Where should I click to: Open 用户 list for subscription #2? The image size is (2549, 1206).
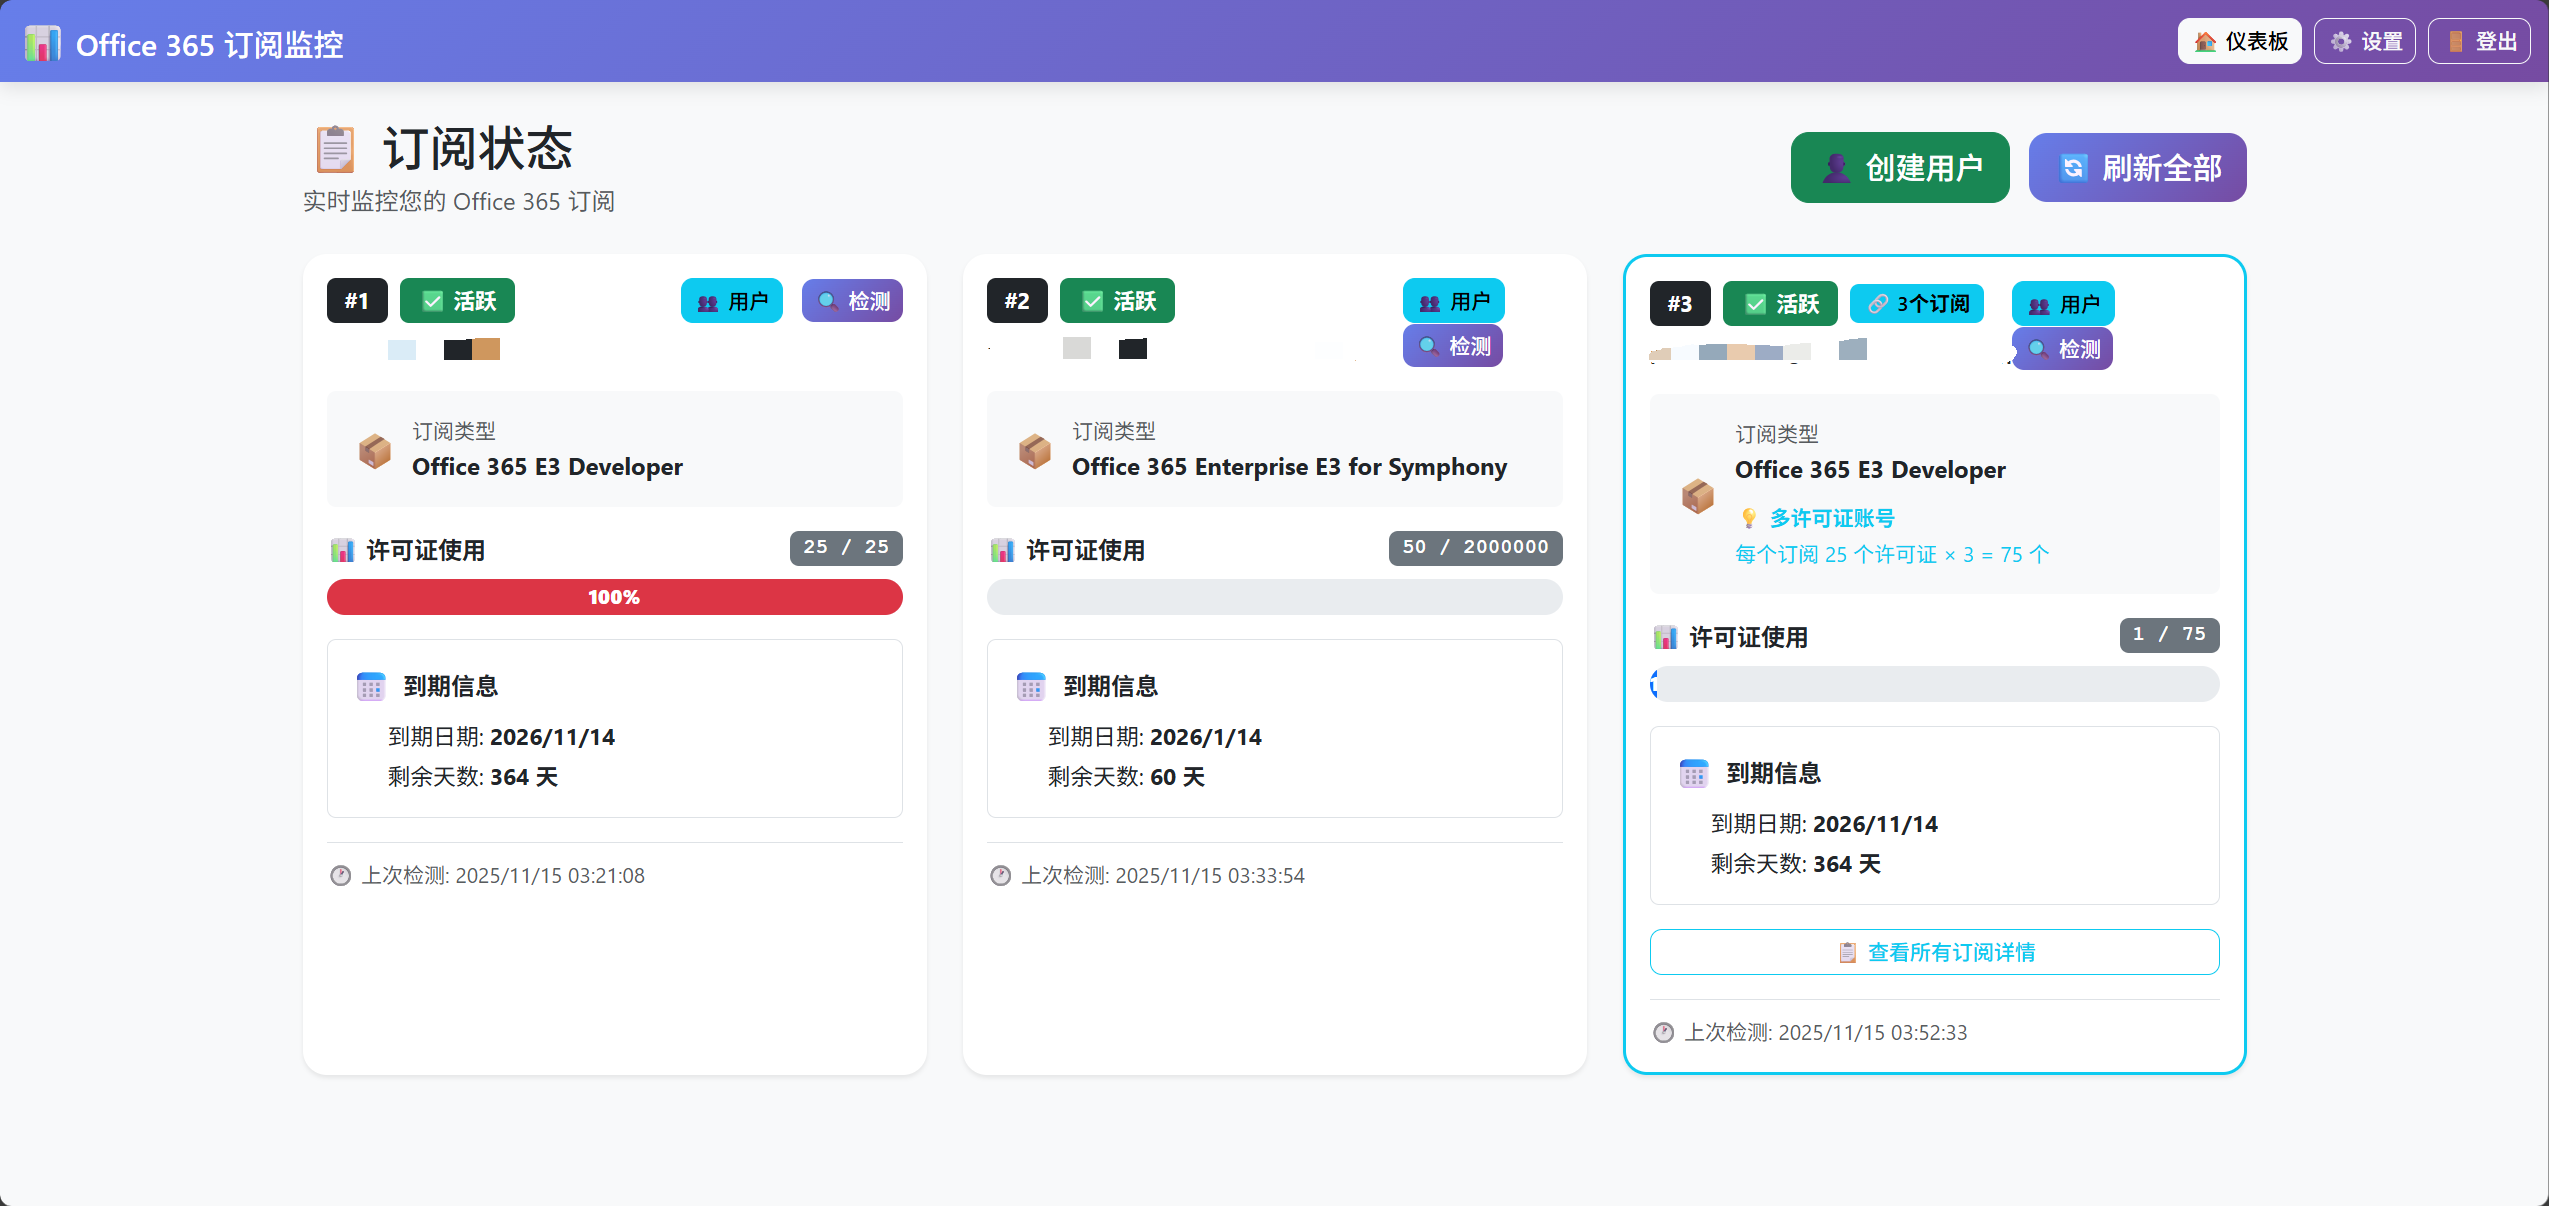tap(1453, 301)
